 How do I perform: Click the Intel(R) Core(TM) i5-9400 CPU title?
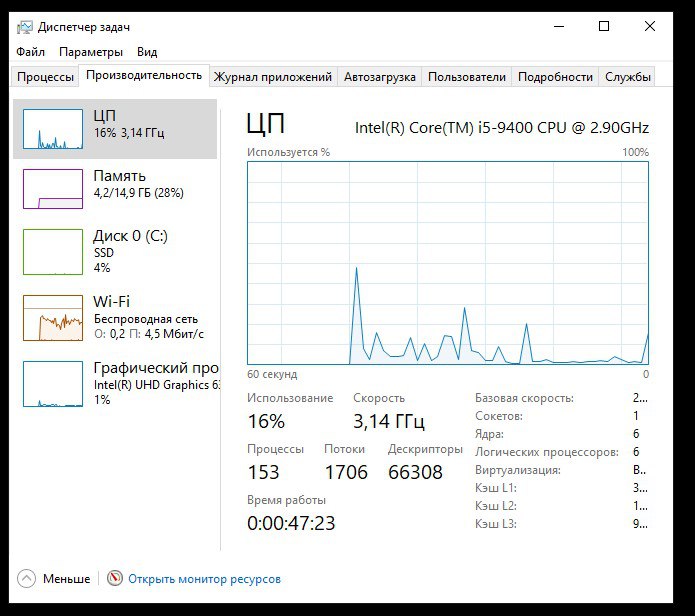click(502, 128)
